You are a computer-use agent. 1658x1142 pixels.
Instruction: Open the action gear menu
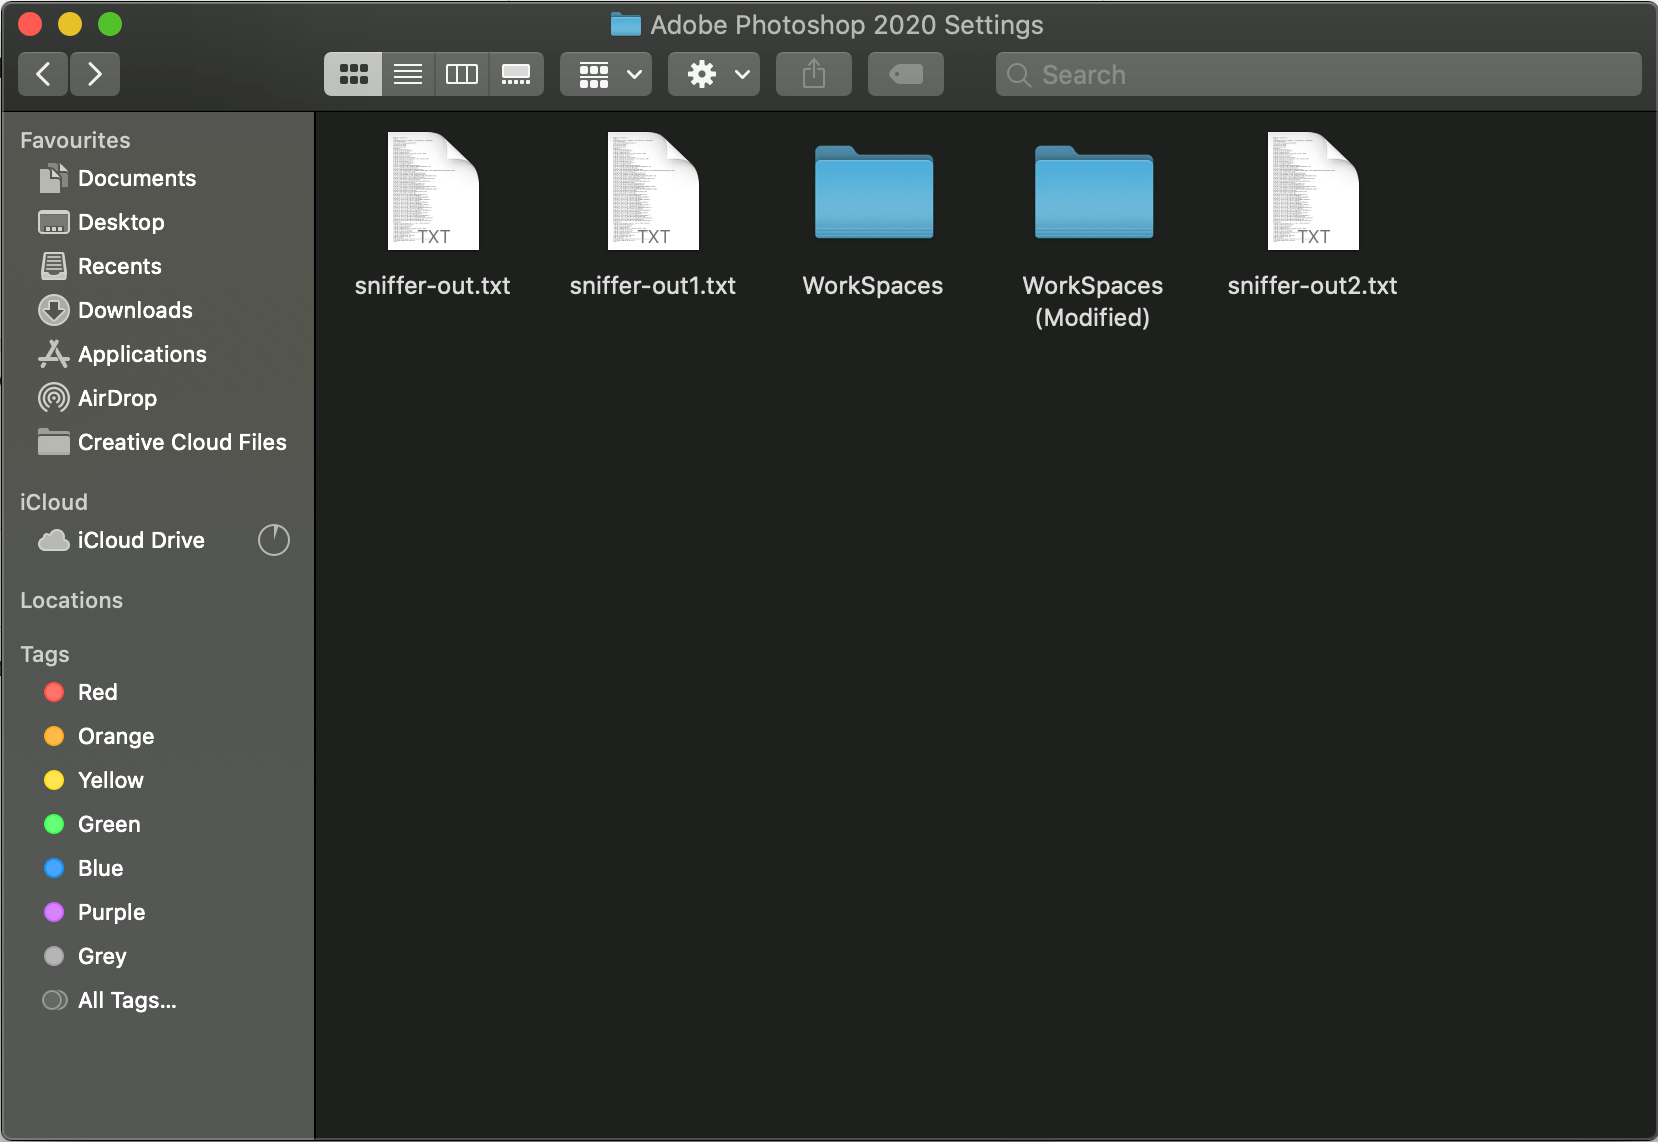713,73
